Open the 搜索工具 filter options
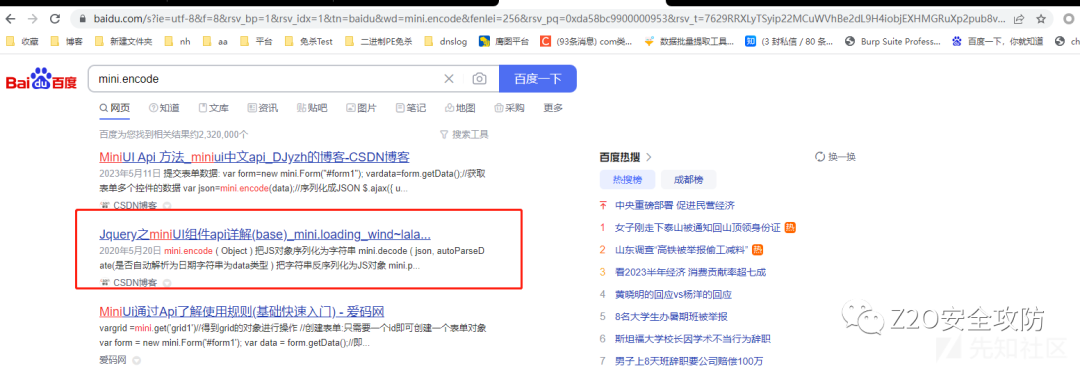1080x366 pixels. [464, 134]
